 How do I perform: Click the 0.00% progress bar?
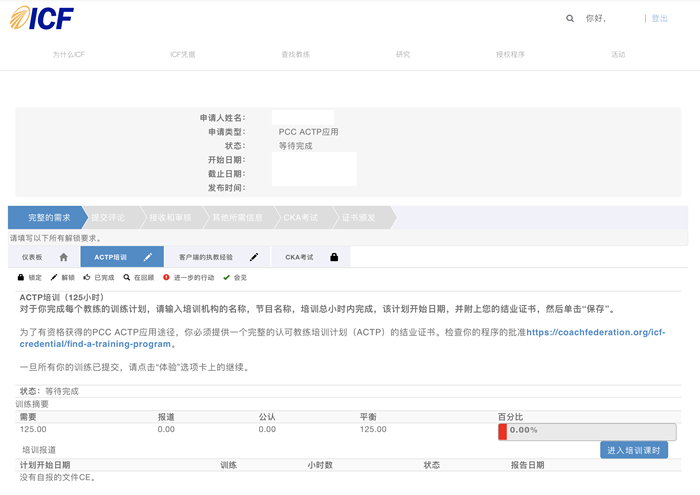[x=587, y=431]
